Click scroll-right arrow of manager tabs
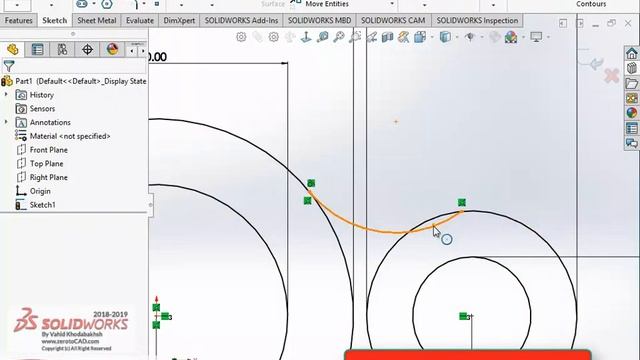The height and width of the screenshot is (360, 640). (x=143, y=51)
